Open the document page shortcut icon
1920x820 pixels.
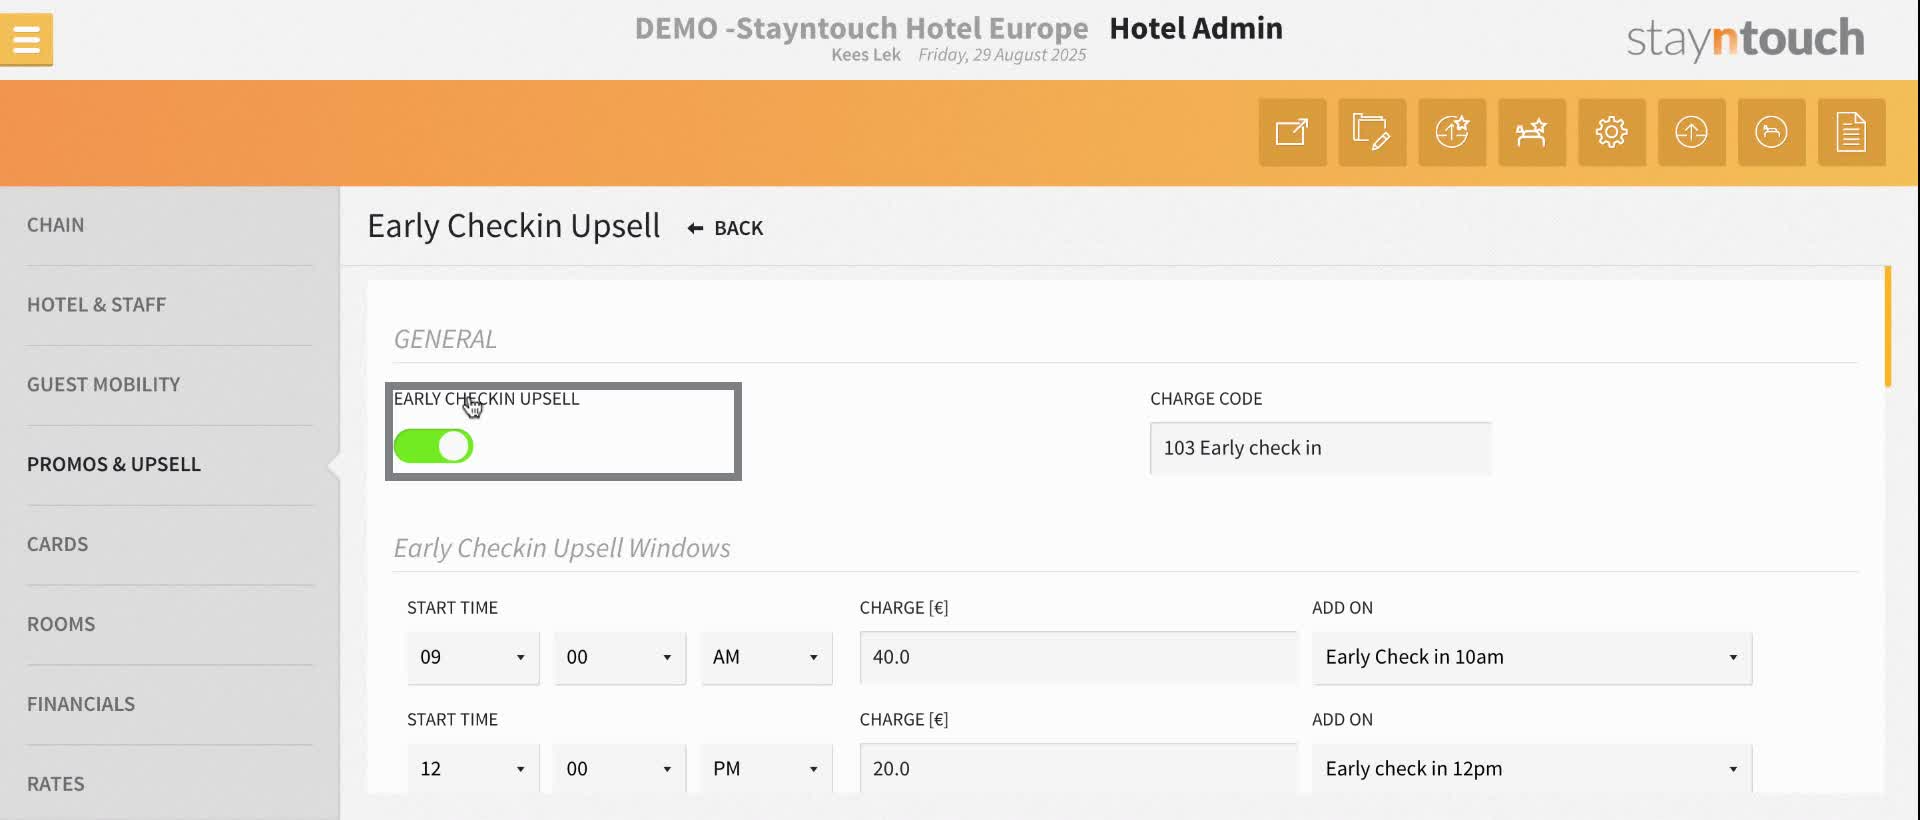[x=1852, y=132]
